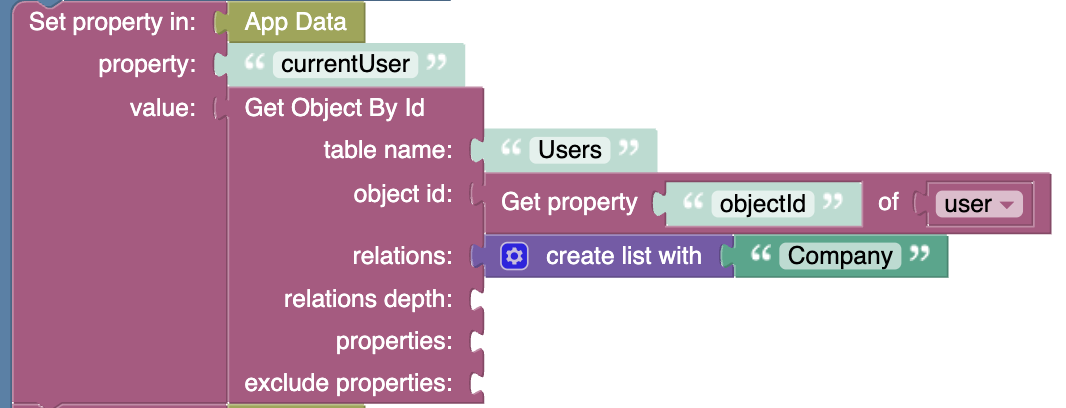
Task: Click the Get property block label
Action: click(568, 203)
